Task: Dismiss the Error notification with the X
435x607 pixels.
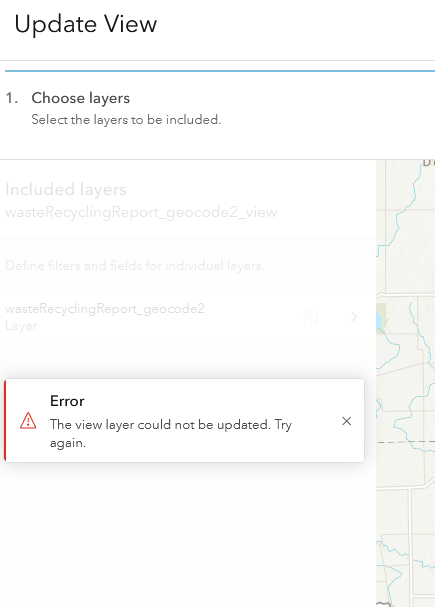Action: pyautogui.click(x=346, y=421)
